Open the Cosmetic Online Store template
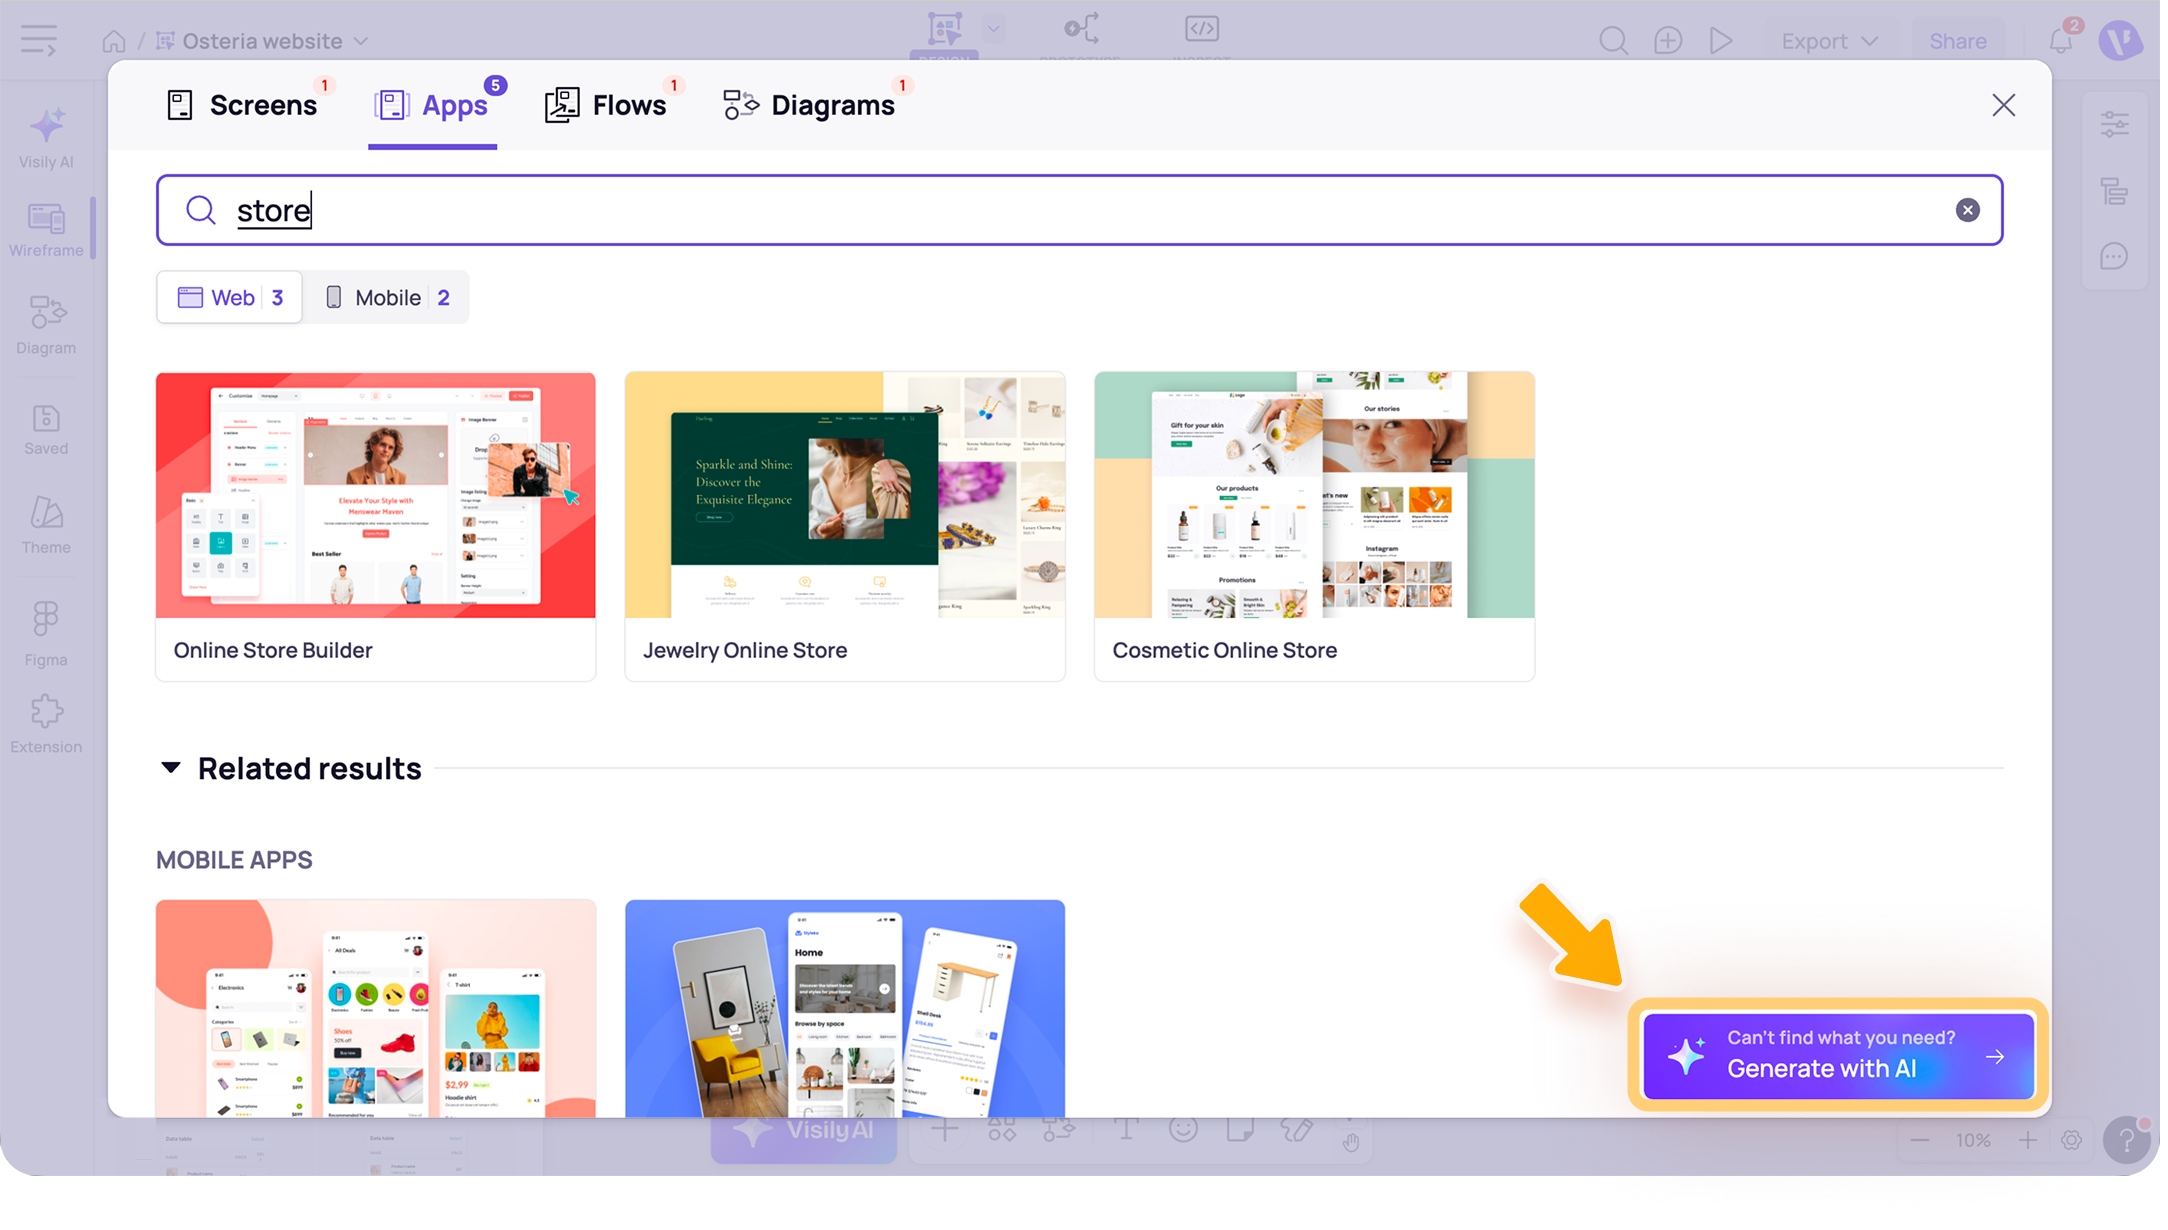 coord(1314,527)
